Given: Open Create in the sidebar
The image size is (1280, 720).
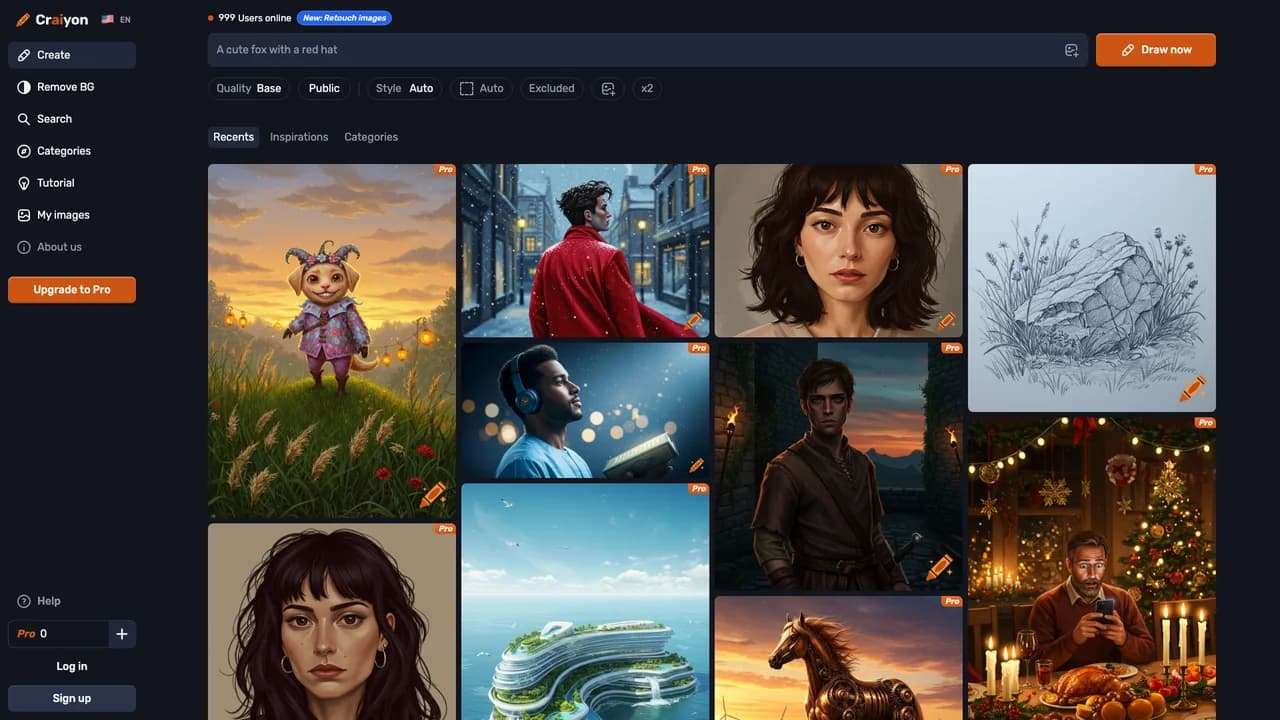Looking at the screenshot, I should pyautogui.click(x=72, y=55).
